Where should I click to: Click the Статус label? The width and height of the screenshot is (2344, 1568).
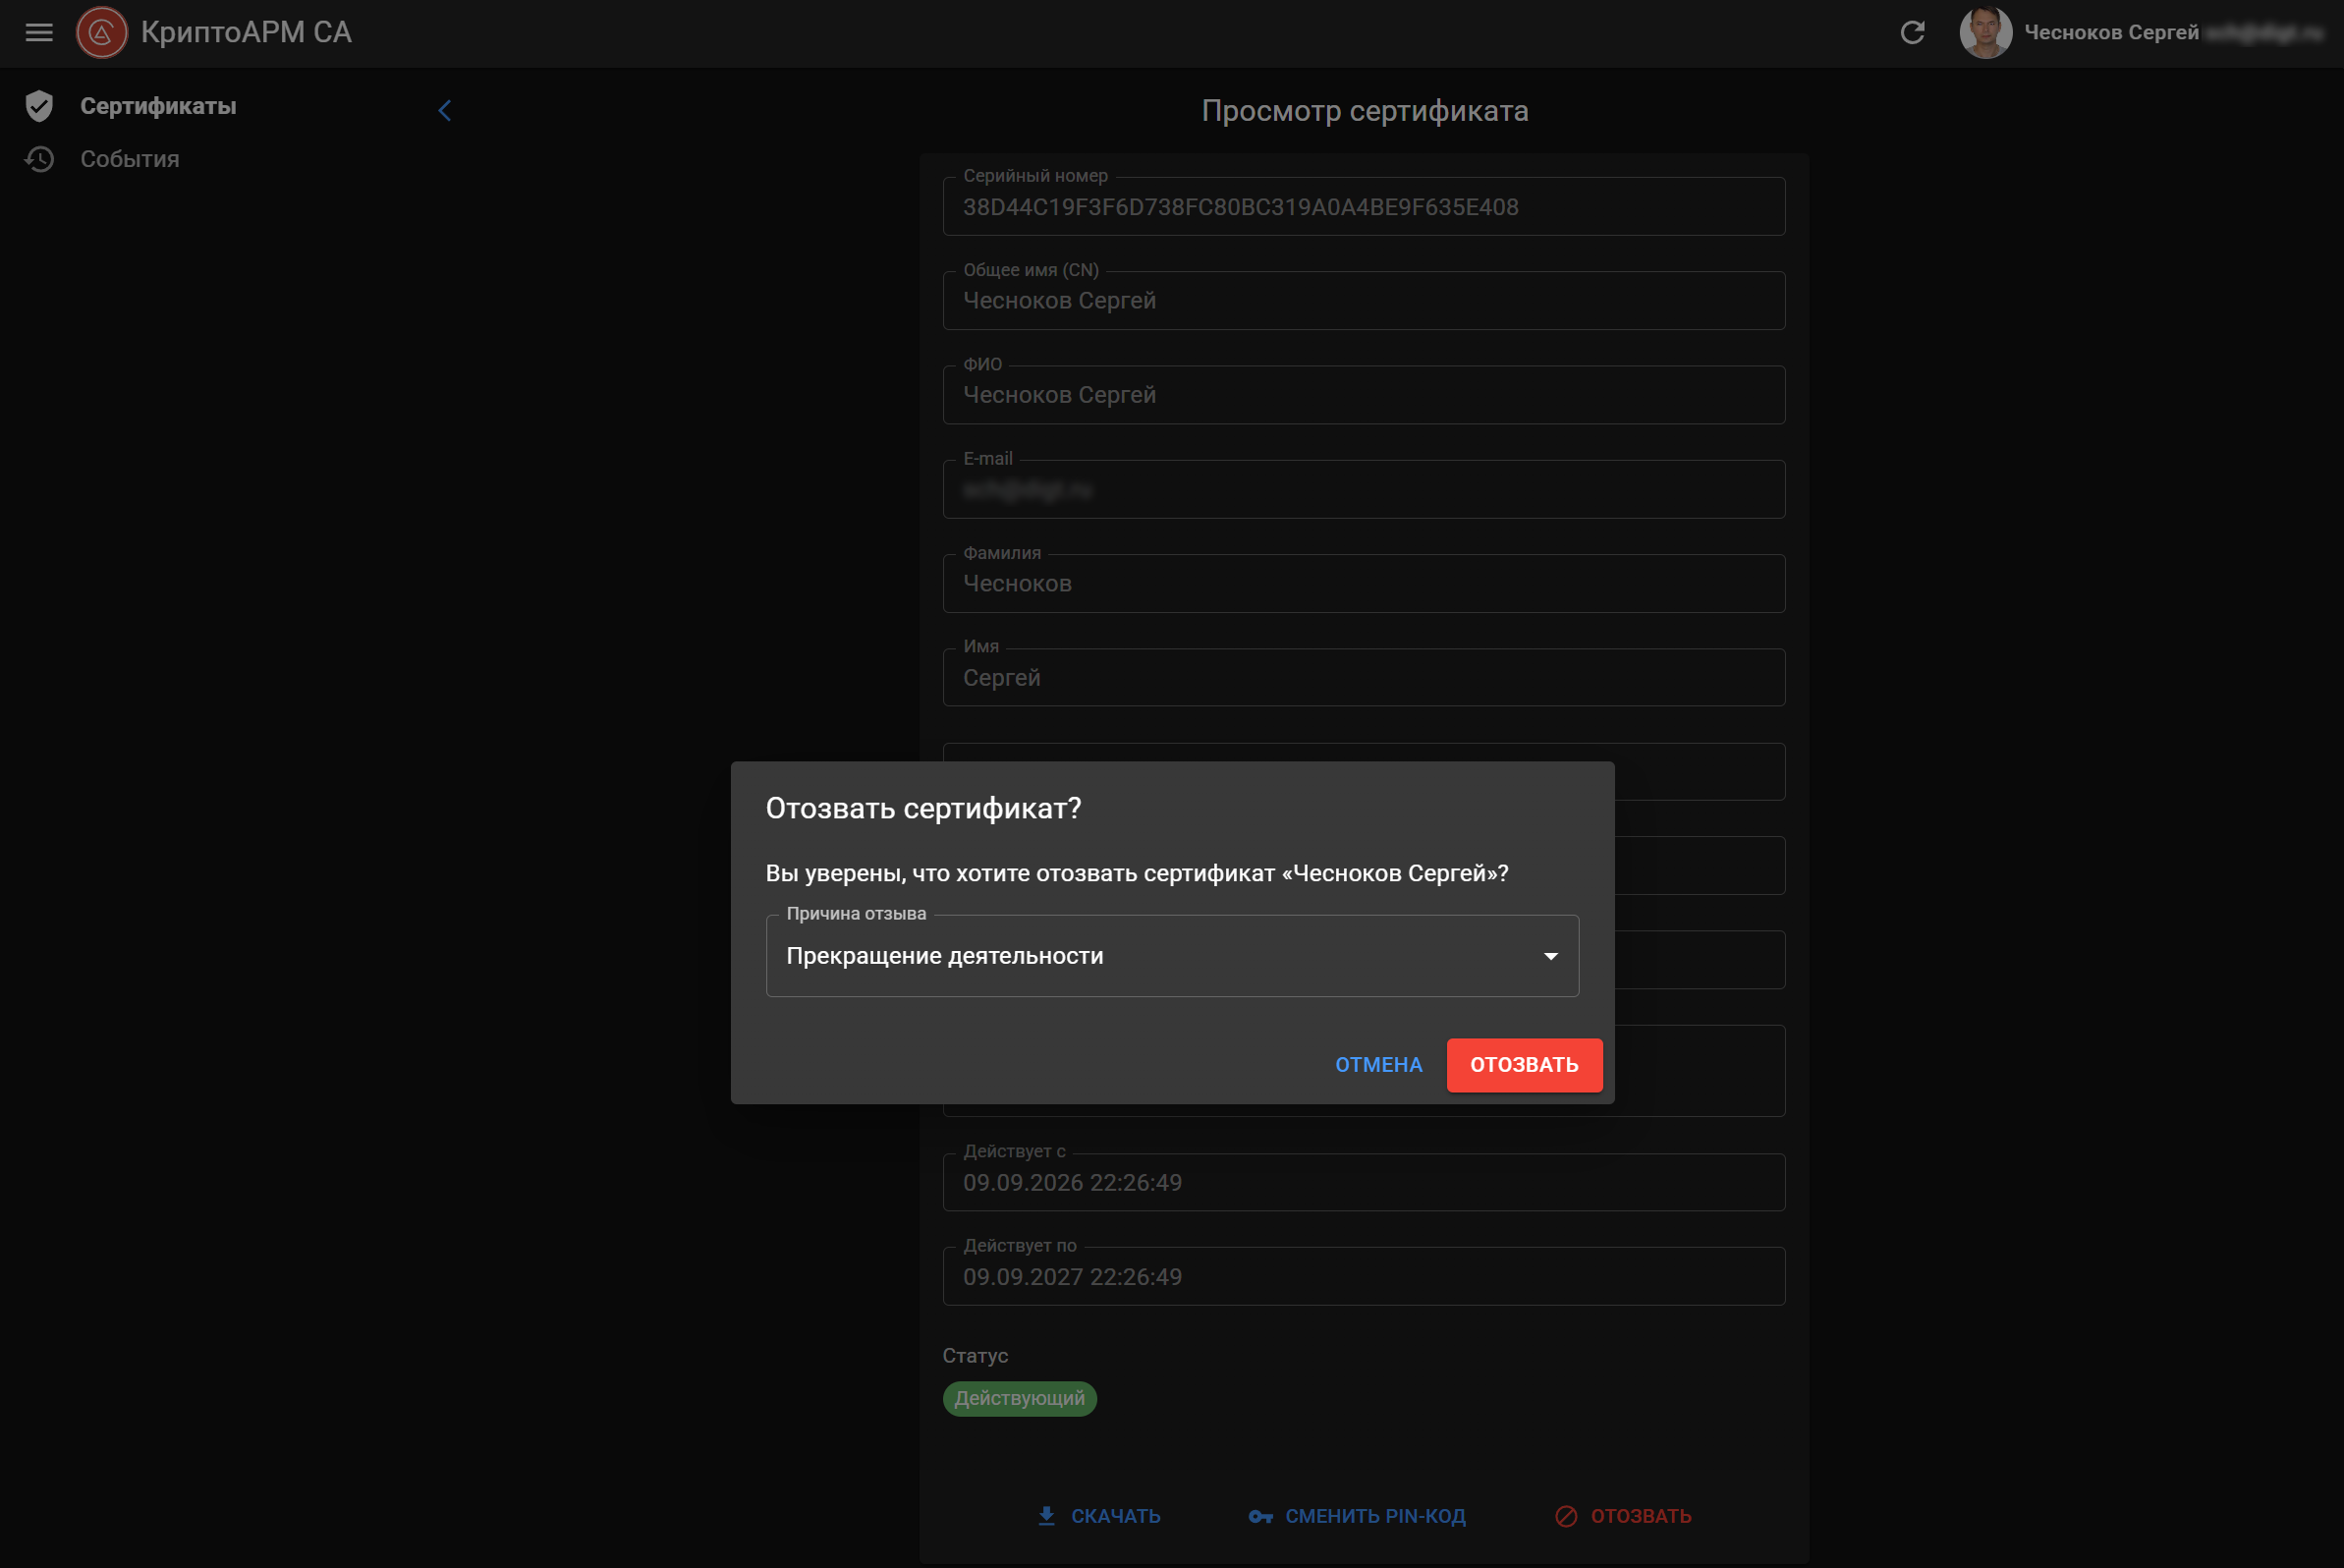[x=975, y=1356]
